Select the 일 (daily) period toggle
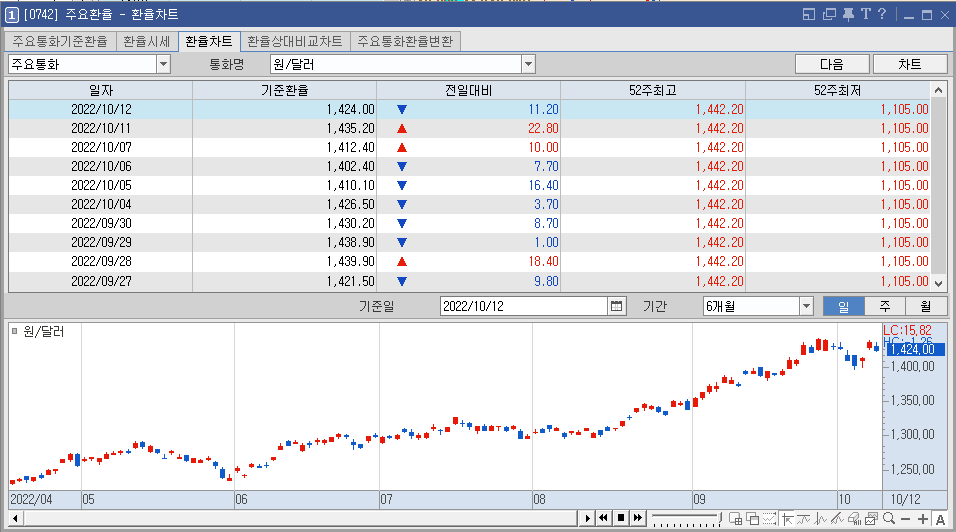This screenshot has width=956, height=532. [843, 306]
